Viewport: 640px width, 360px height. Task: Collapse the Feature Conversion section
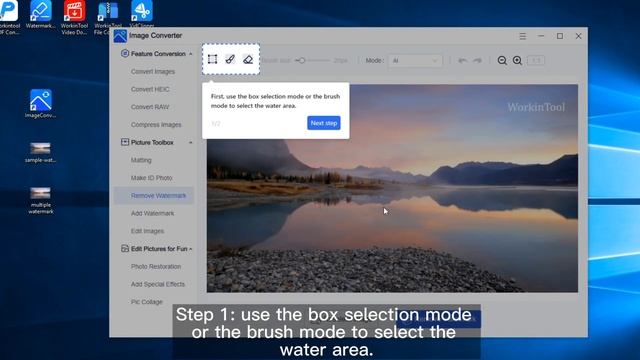point(191,54)
